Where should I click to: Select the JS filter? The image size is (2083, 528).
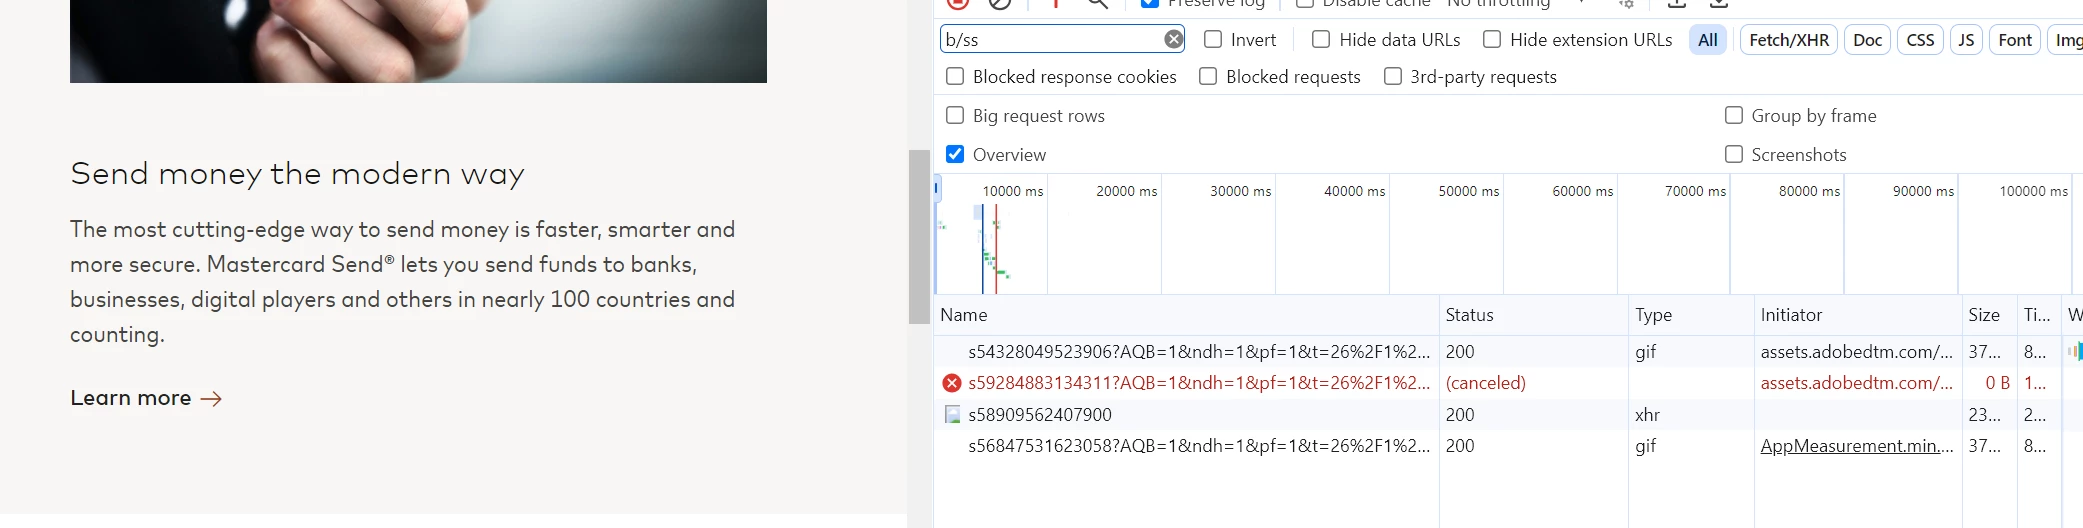coord(1966,40)
